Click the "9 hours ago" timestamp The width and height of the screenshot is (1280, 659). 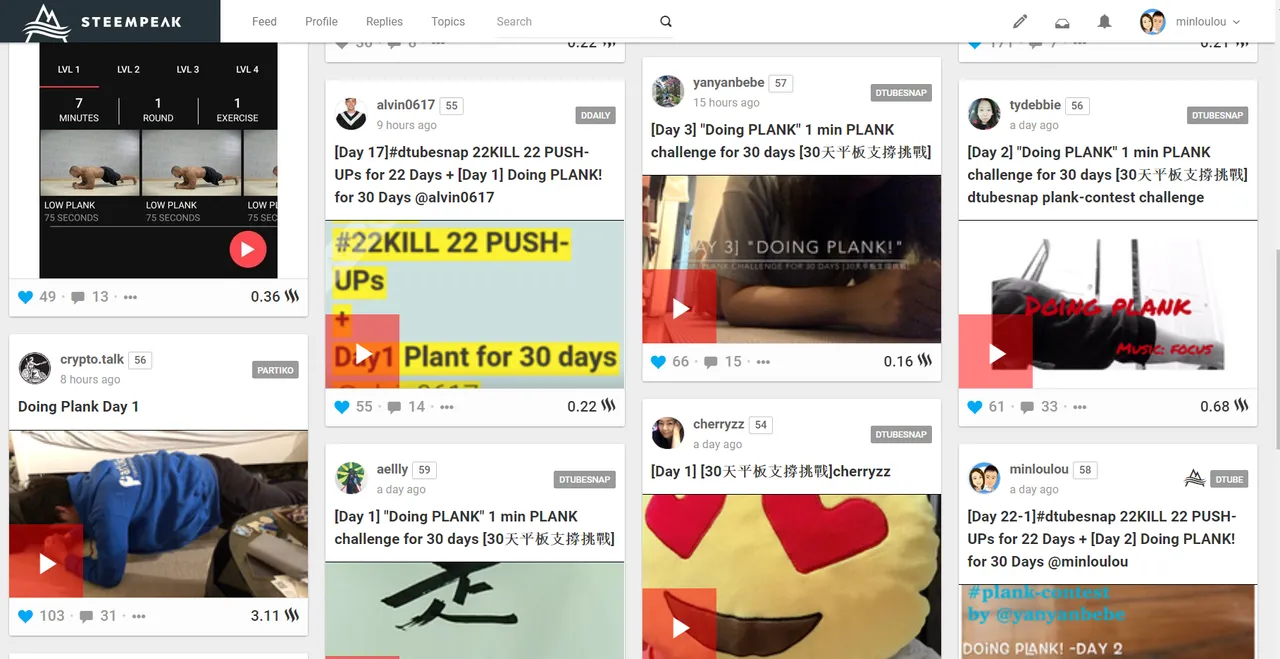tap(406, 125)
